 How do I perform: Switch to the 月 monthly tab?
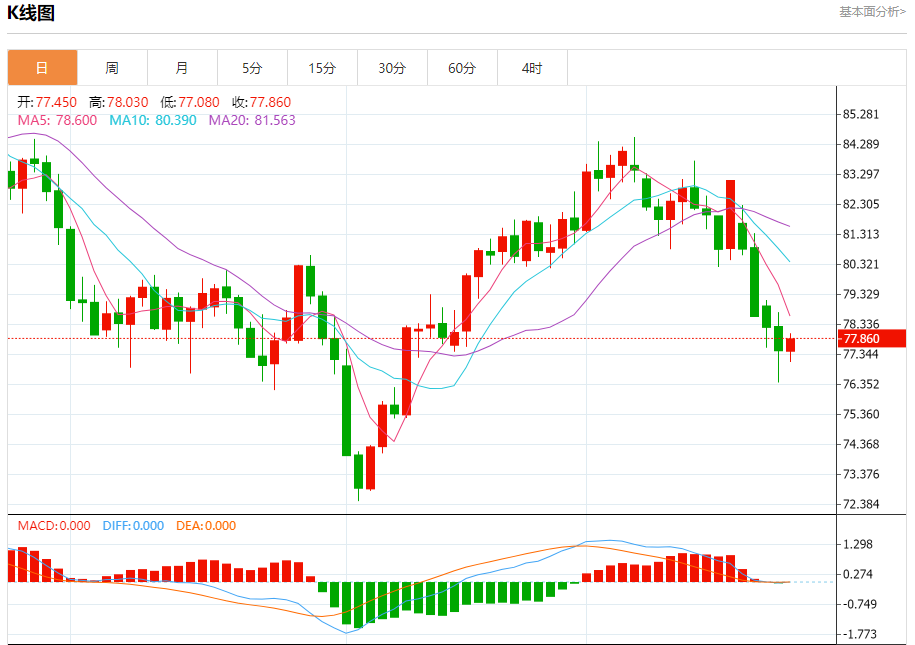click(x=182, y=68)
